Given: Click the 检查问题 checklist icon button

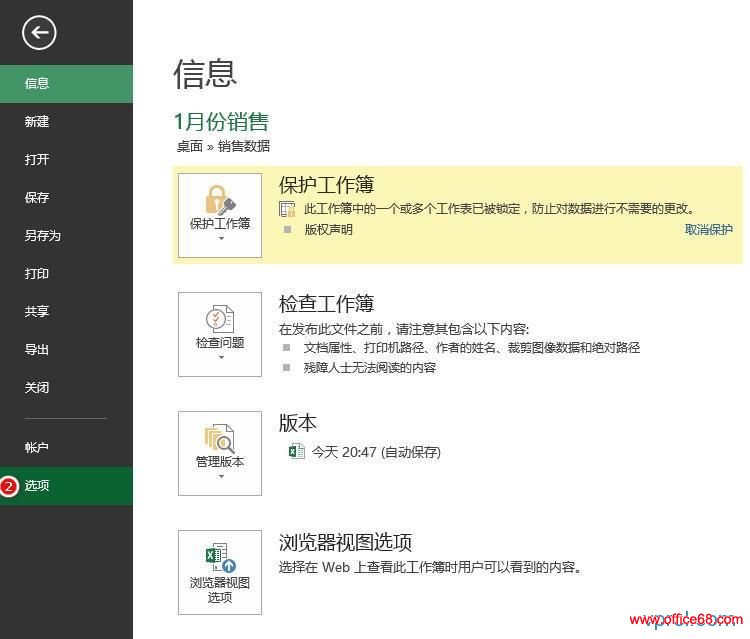Looking at the screenshot, I should (x=220, y=334).
